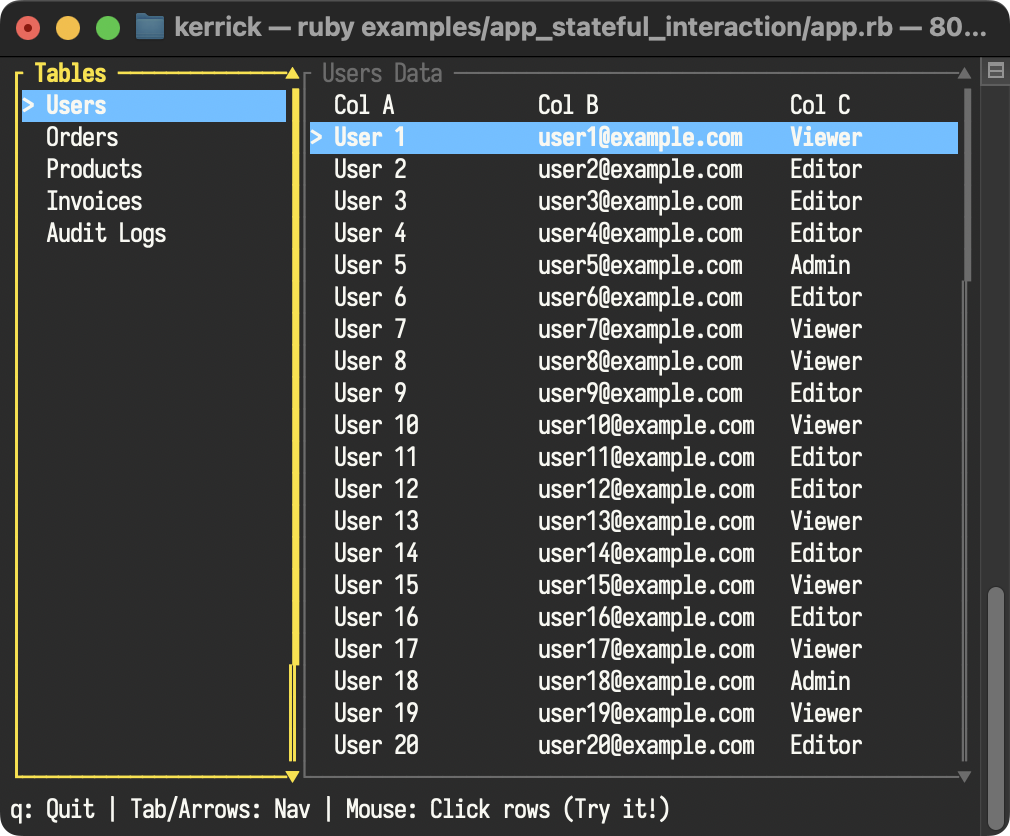Click user6@example.com email
The height and width of the screenshot is (836, 1010).
(x=640, y=298)
